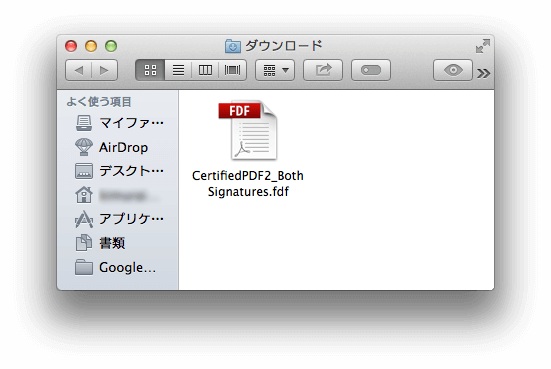551x369 pixels.
Task: Click the CertifiedPDF2_BothSignatures.fdf file name
Action: (248, 183)
